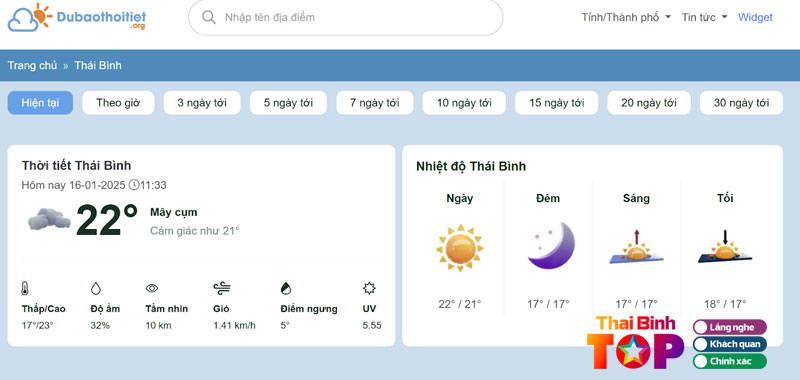800x380 pixels.
Task: Click the droplet icon above Độ ẩm
Action: coord(95,288)
